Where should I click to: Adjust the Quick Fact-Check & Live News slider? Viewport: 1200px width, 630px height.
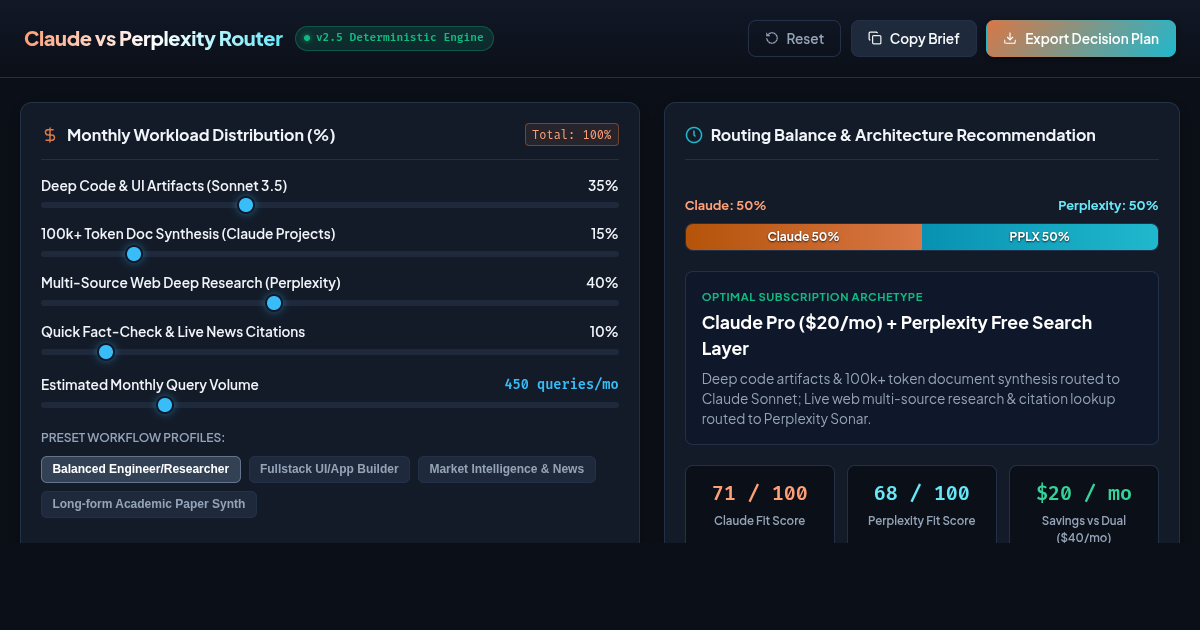click(330, 352)
